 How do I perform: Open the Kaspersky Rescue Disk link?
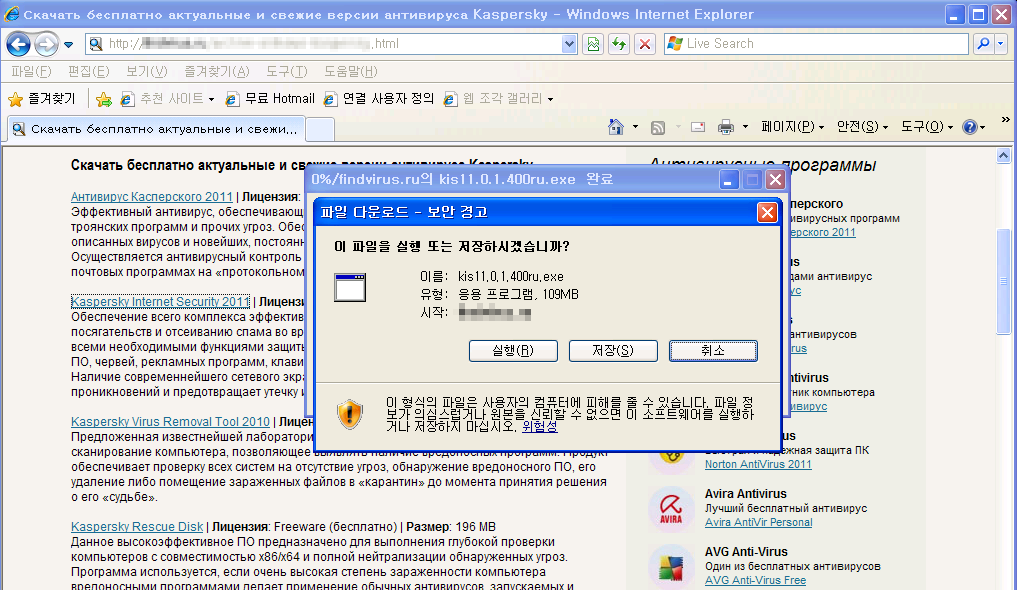pyautogui.click(x=137, y=526)
